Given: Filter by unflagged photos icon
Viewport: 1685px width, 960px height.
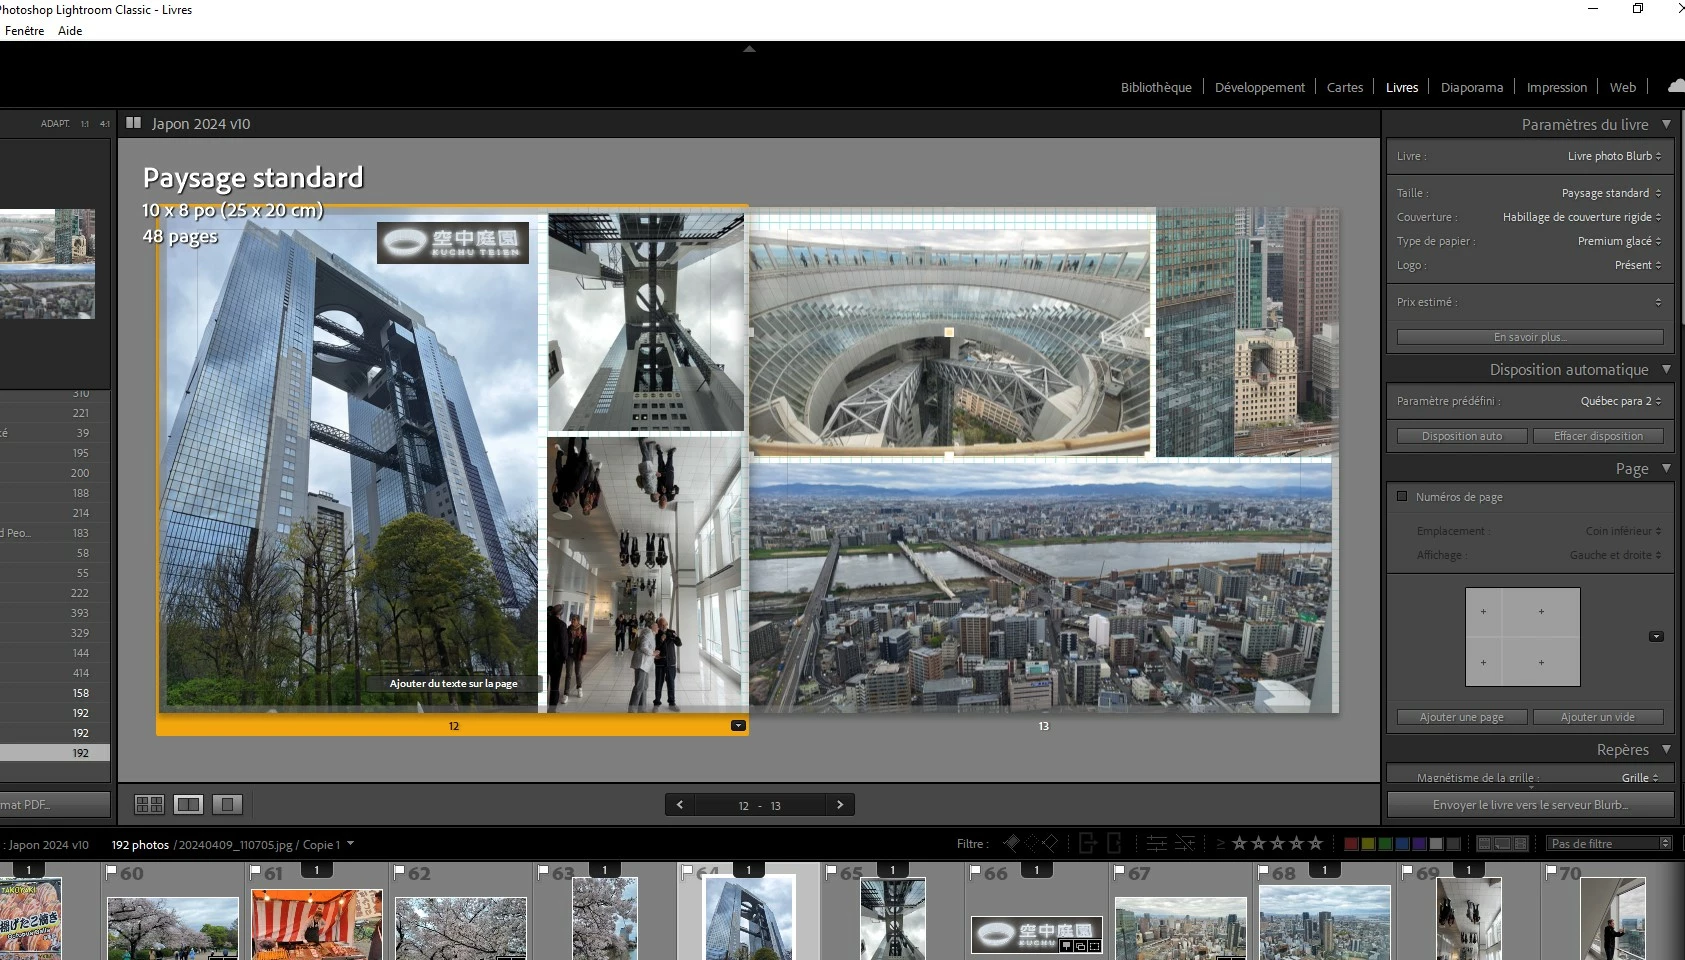Looking at the screenshot, I should [1032, 843].
